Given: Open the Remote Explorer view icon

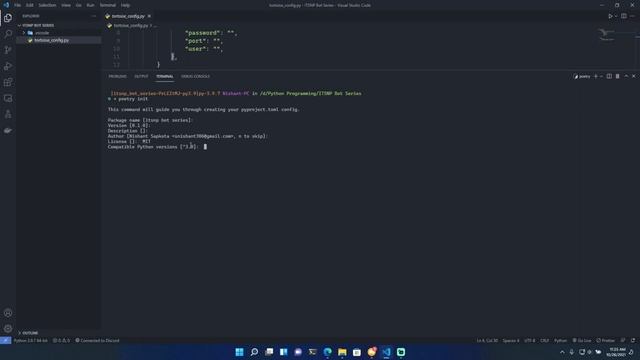Looking at the screenshot, I should tap(8, 98).
